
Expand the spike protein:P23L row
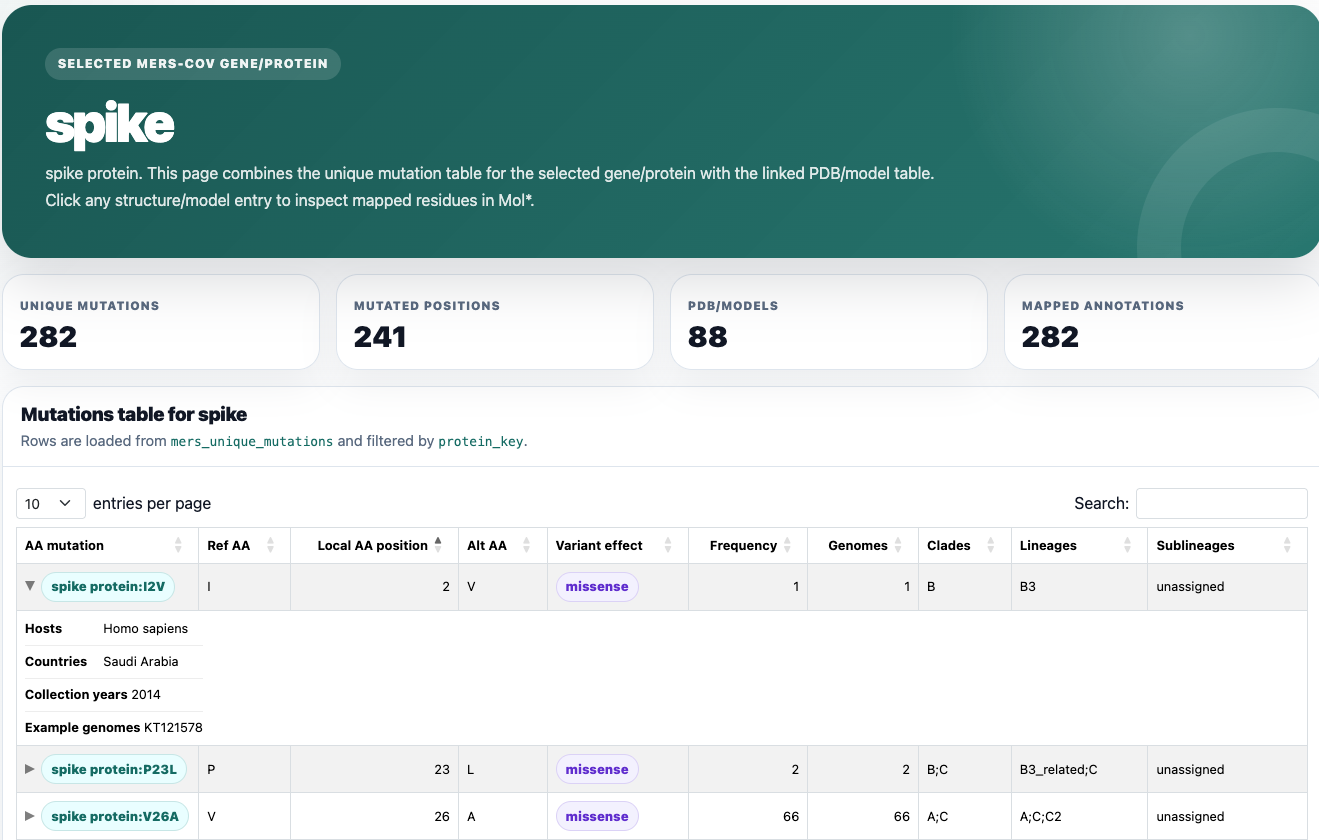click(x=30, y=769)
